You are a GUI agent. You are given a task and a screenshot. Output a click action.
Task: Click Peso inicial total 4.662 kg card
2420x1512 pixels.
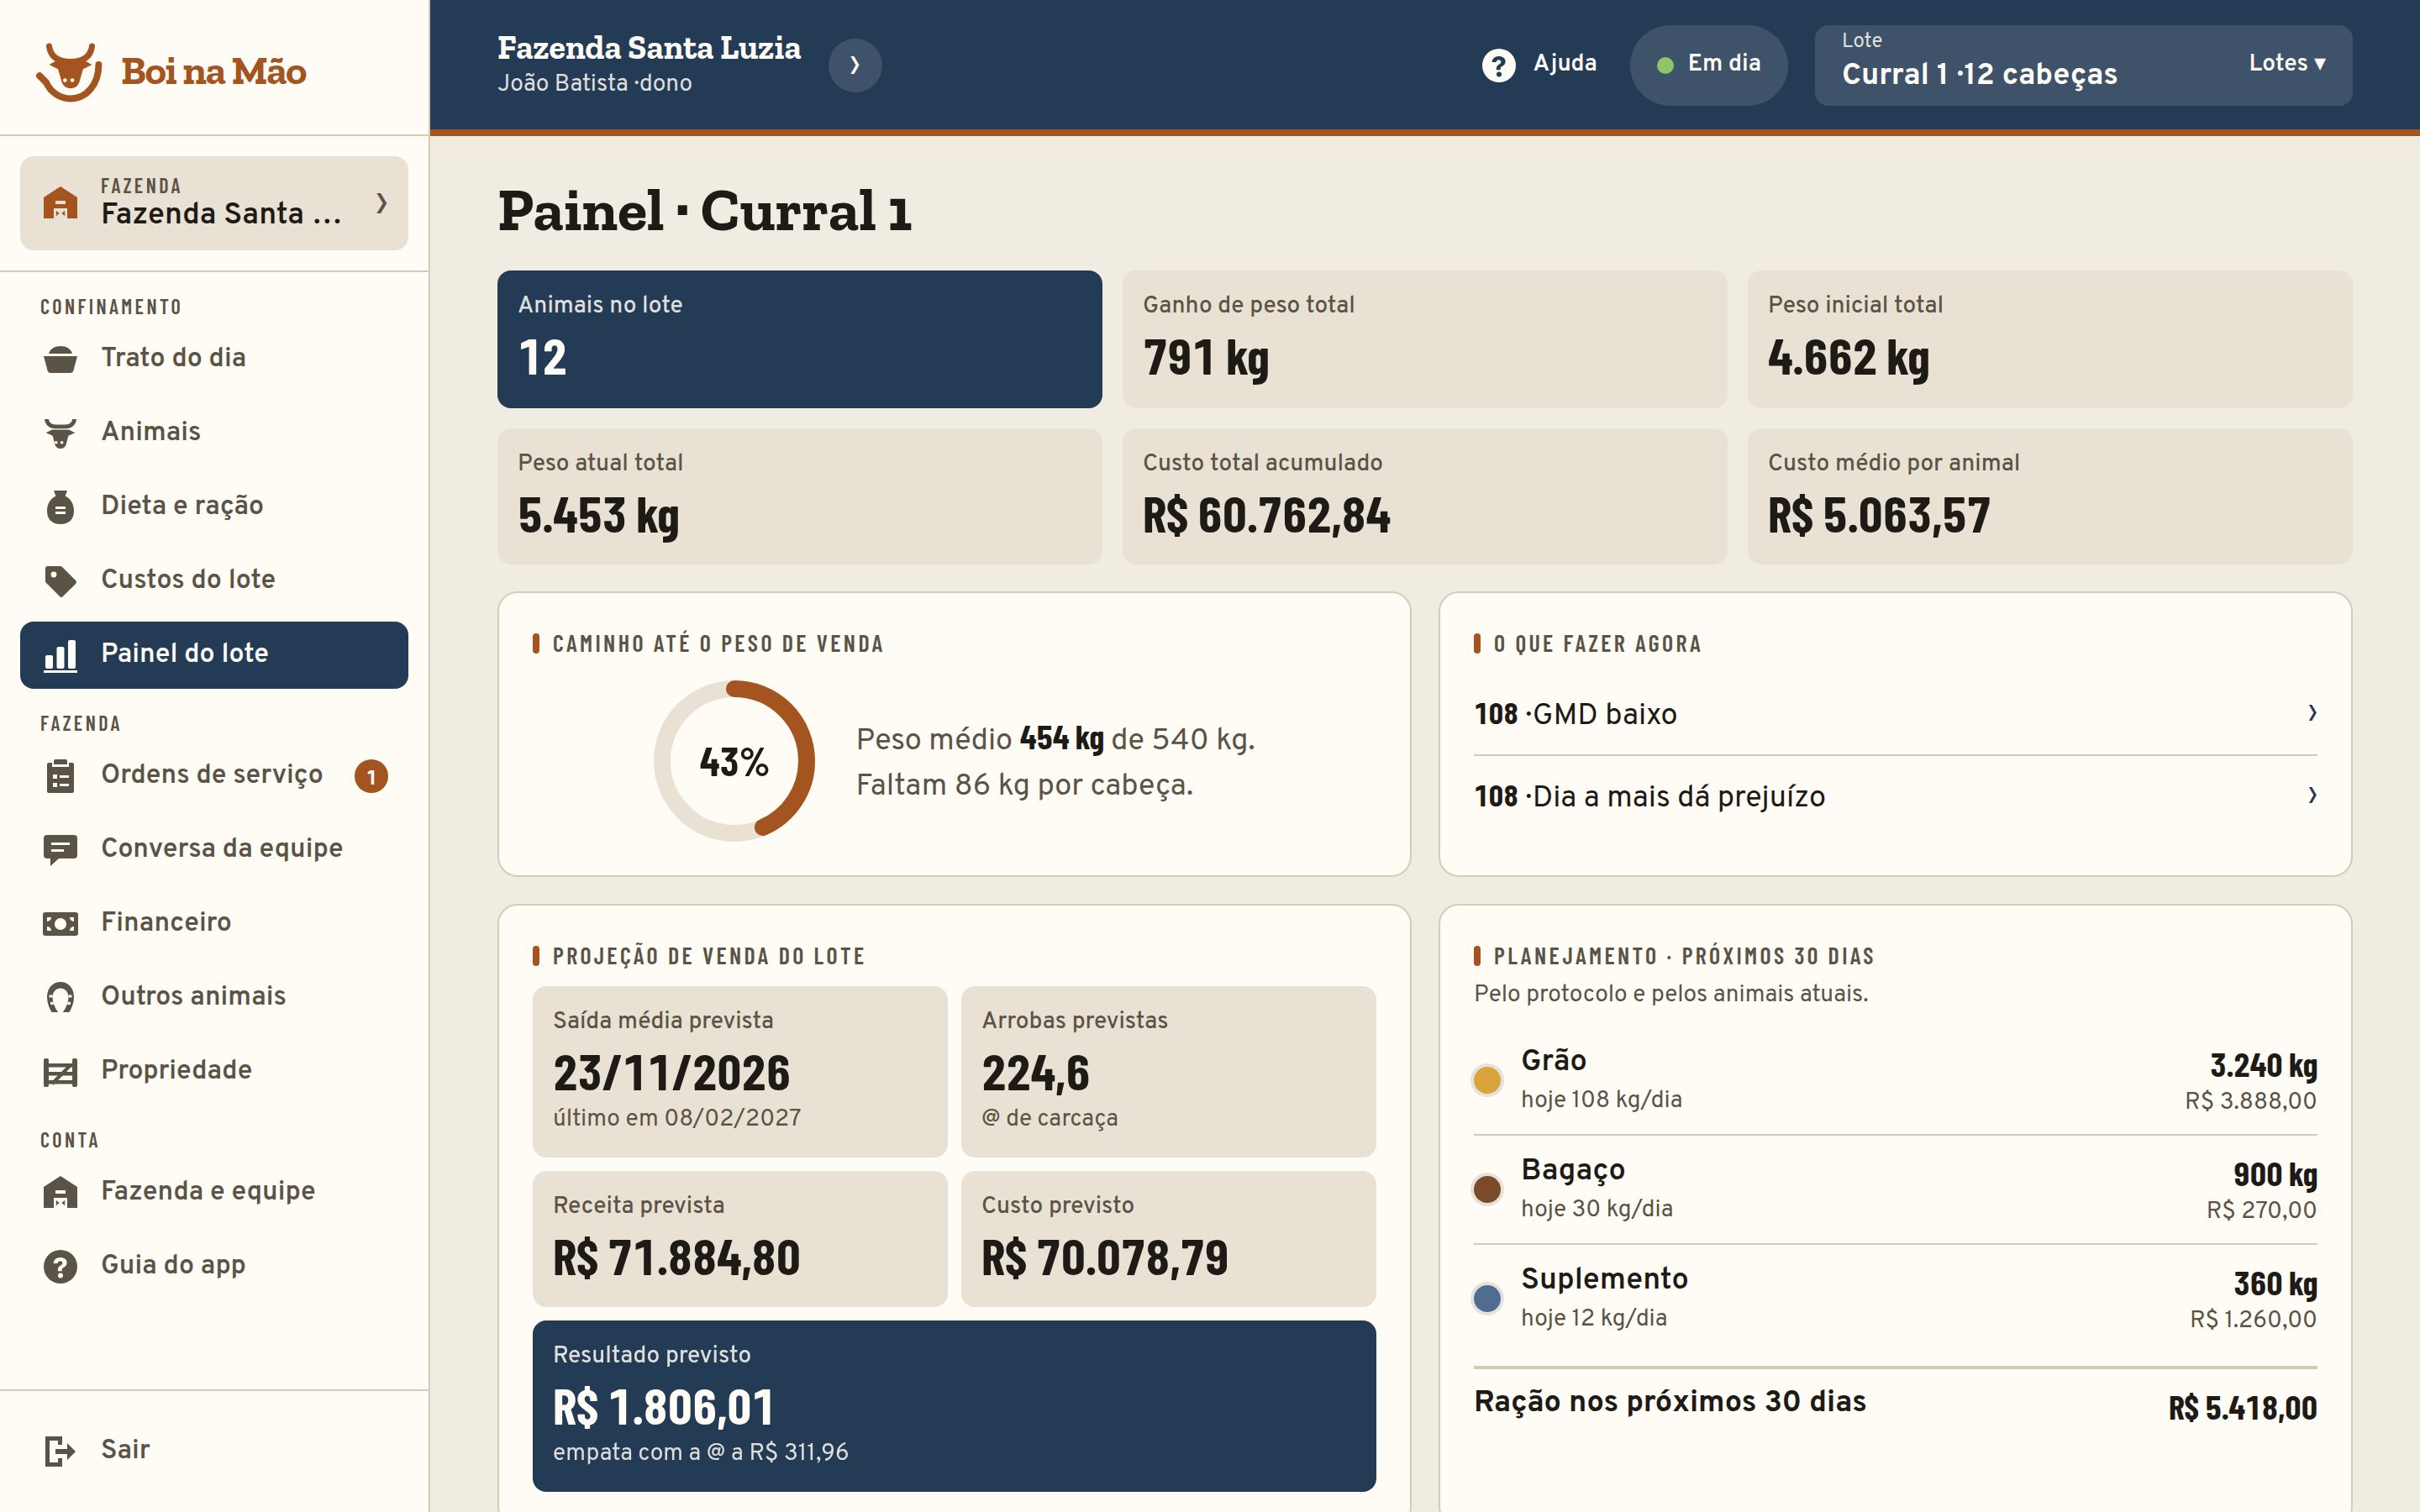point(2049,339)
